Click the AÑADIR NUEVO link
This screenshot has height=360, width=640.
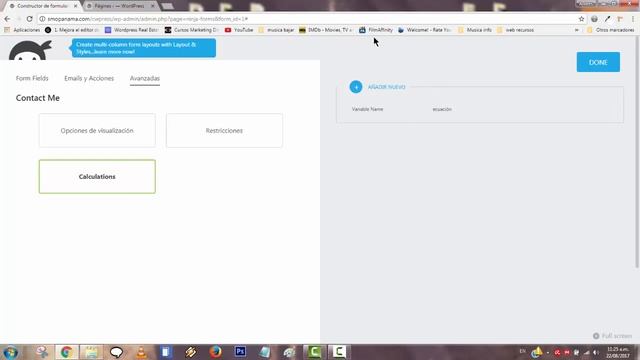(x=387, y=87)
